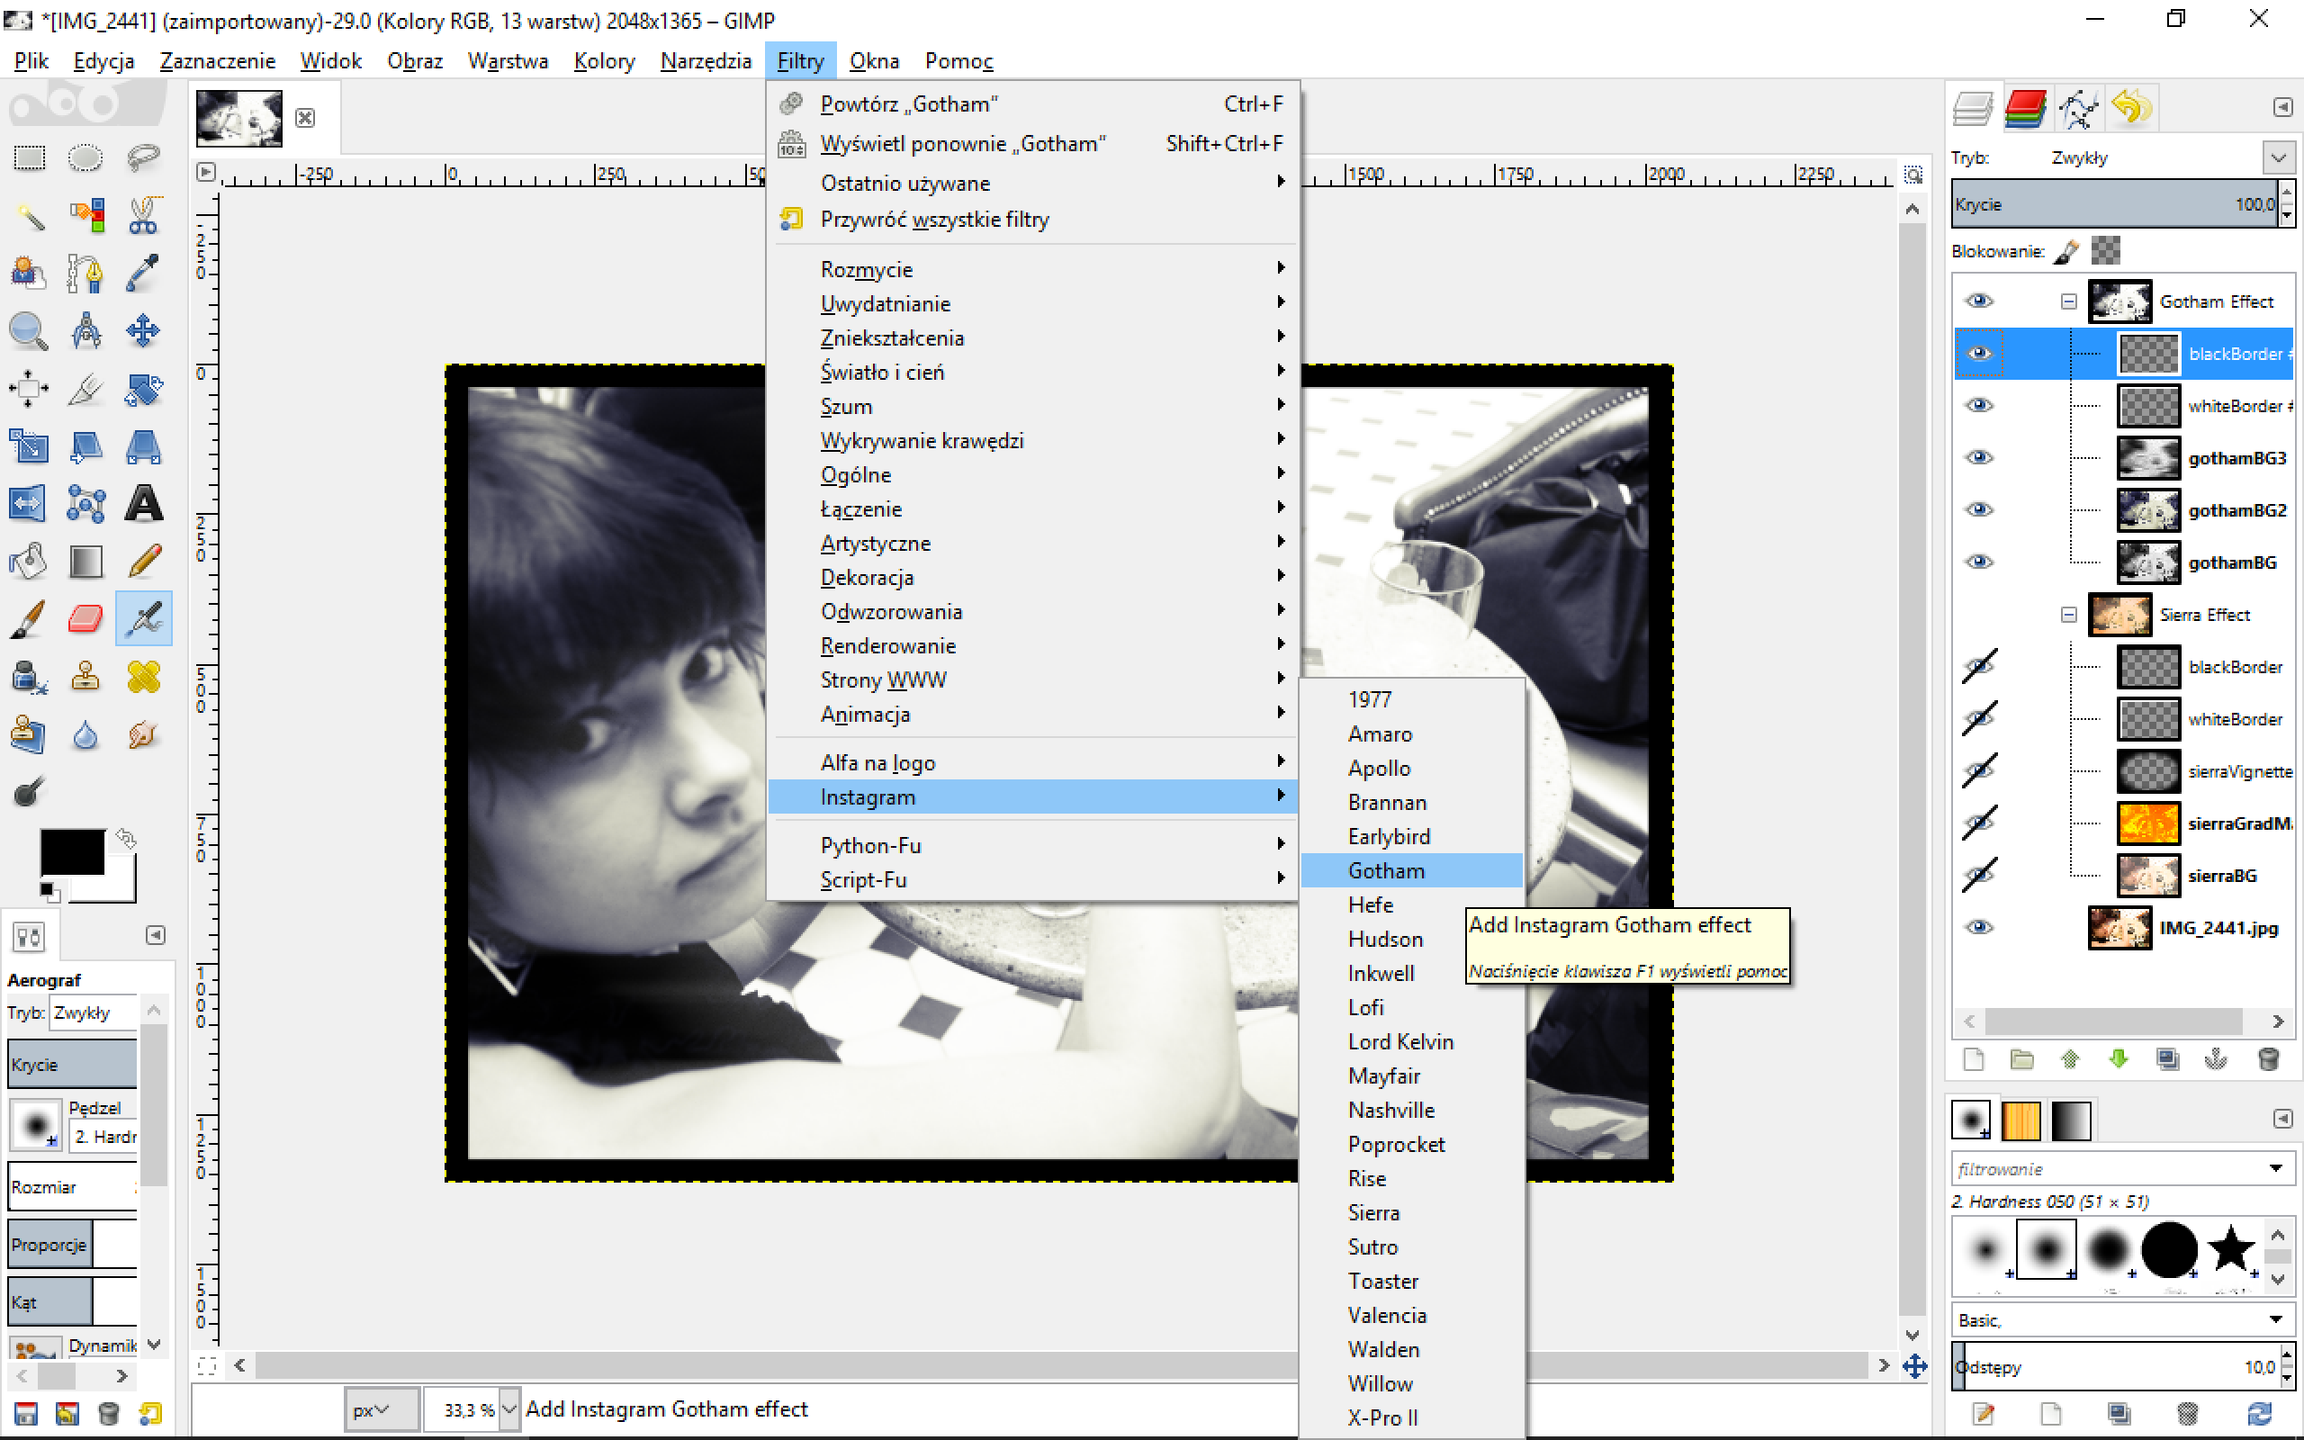This screenshot has height=1440, width=2304.
Task: Hide the gothamBG3 layer
Action: pos(1979,457)
